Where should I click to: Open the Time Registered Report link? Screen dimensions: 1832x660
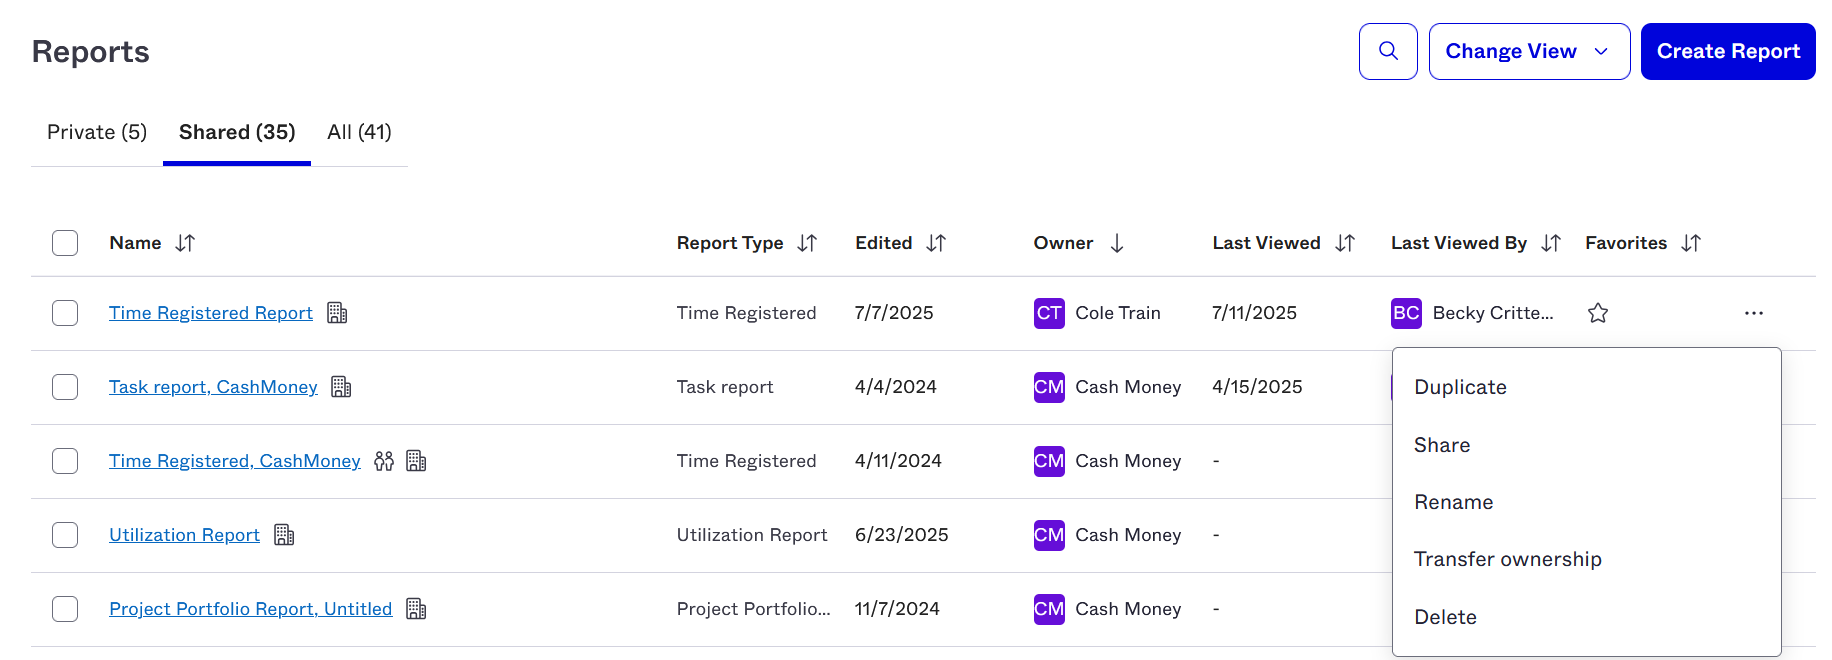click(211, 313)
